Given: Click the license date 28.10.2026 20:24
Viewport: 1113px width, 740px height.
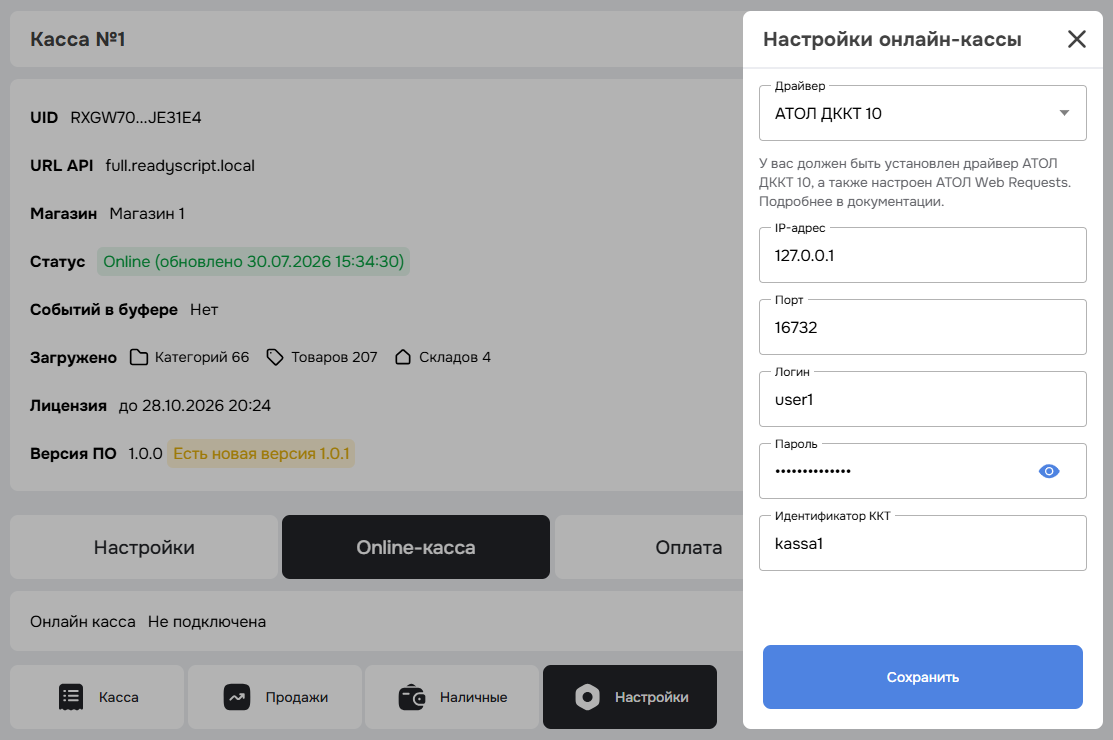Looking at the screenshot, I should click(207, 405).
